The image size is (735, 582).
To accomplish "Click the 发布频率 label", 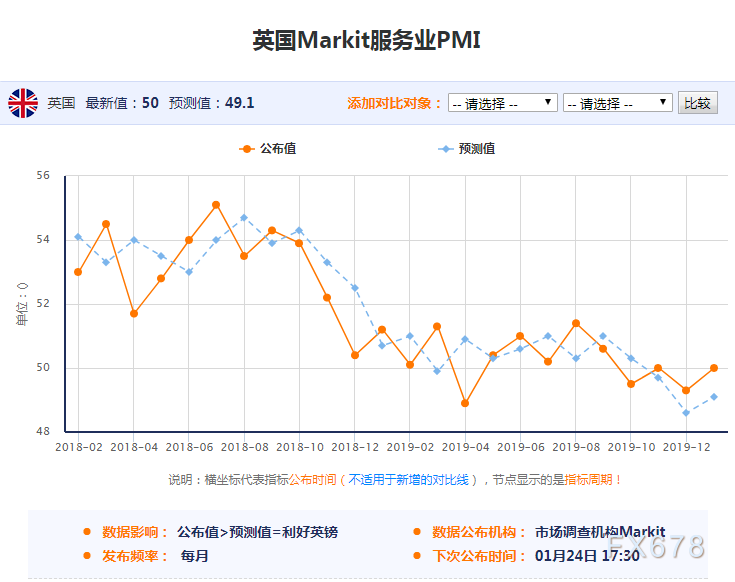I will click(135, 556).
